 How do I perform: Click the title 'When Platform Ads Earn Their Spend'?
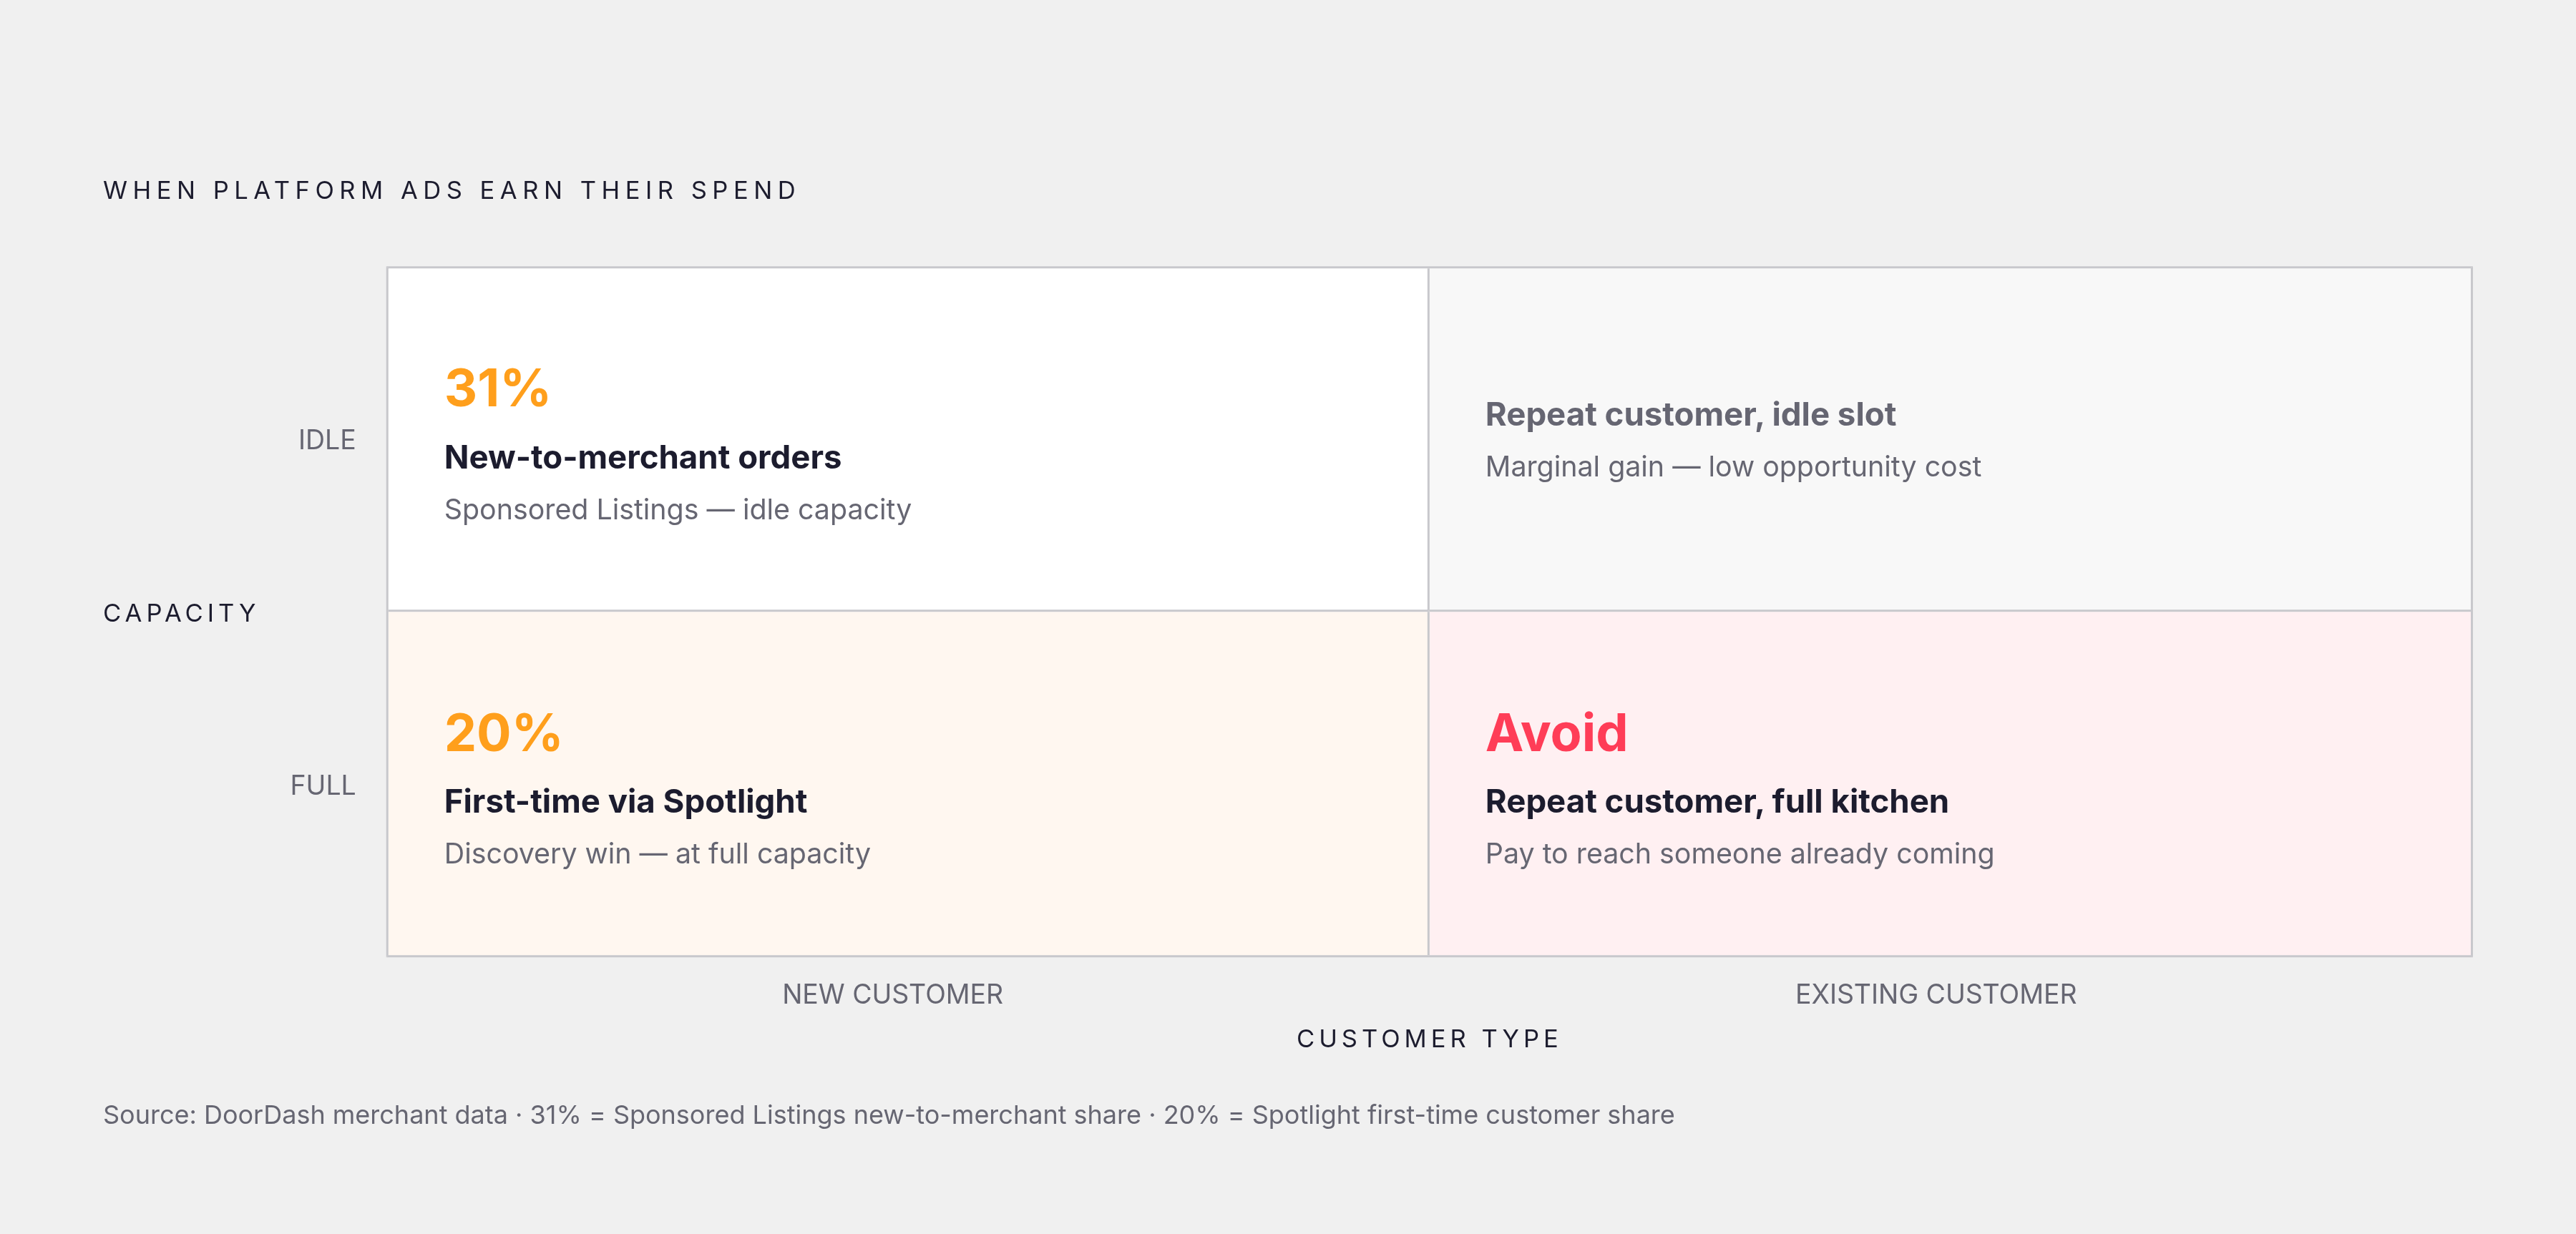[x=450, y=190]
